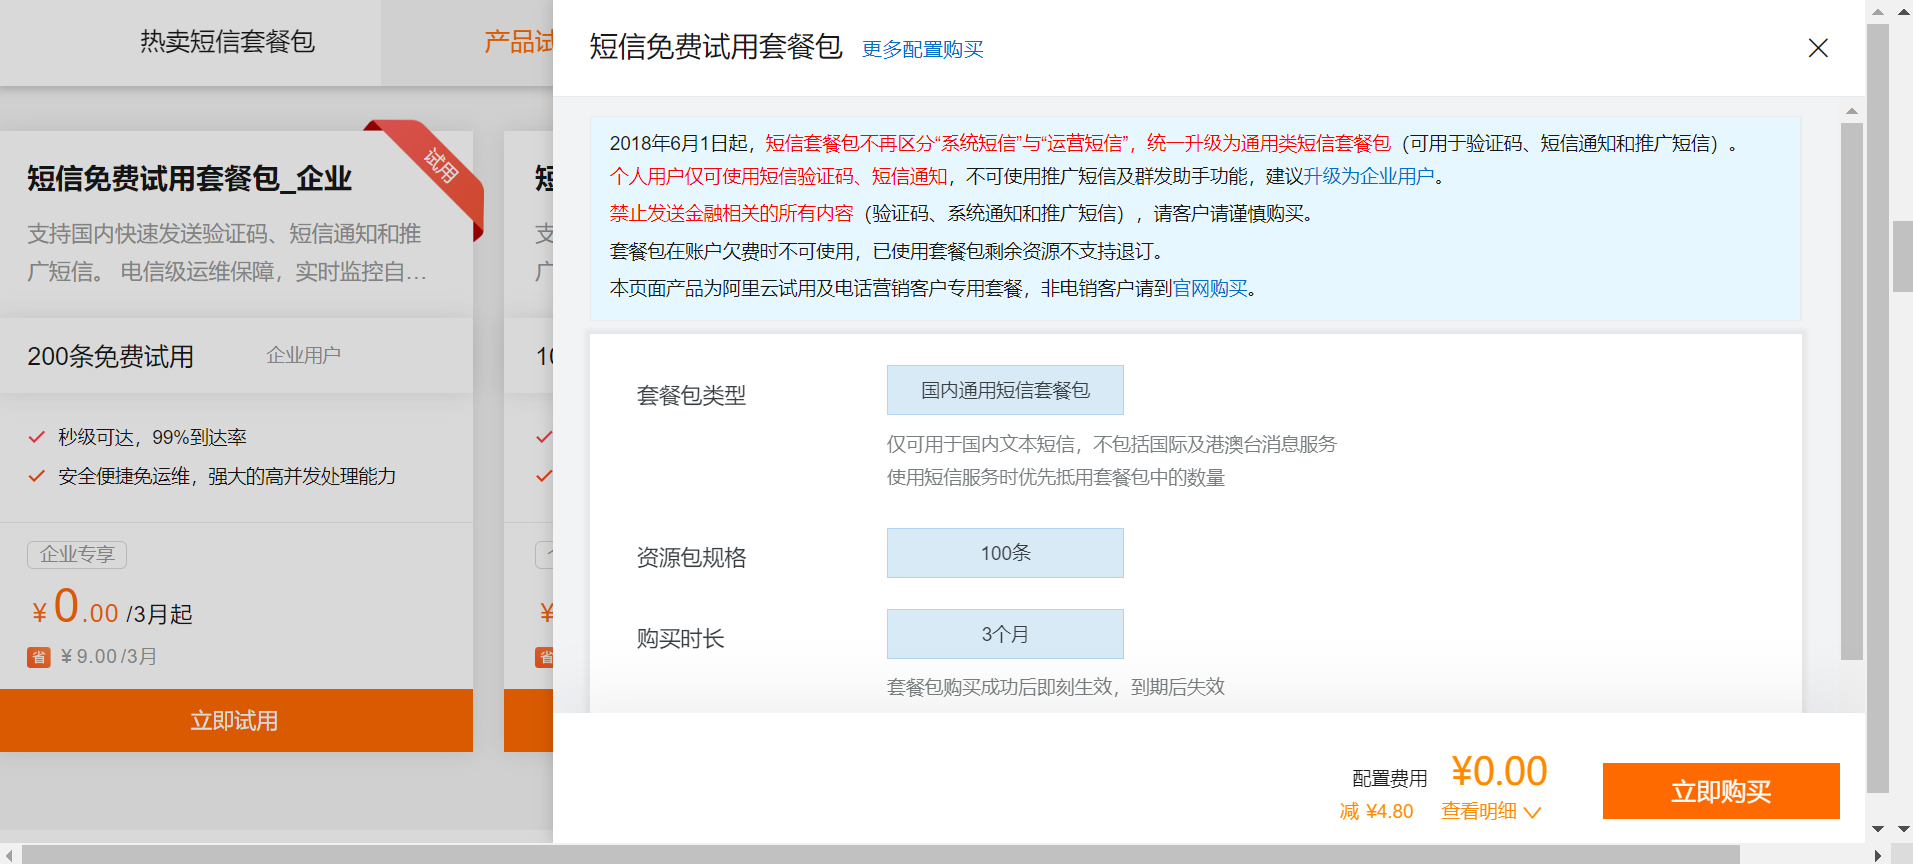Click the dialog title 短信免费试用套餐包
Screen dimensions: 1913x864
point(716,47)
